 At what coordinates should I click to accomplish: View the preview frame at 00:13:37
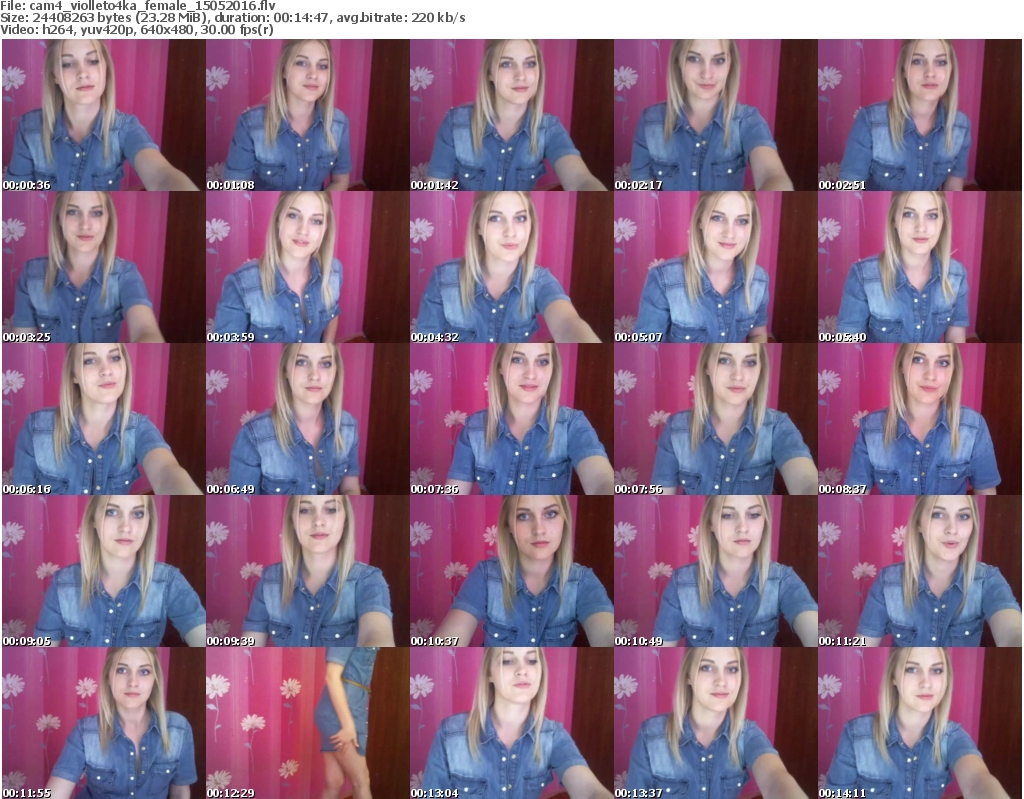tap(715, 723)
